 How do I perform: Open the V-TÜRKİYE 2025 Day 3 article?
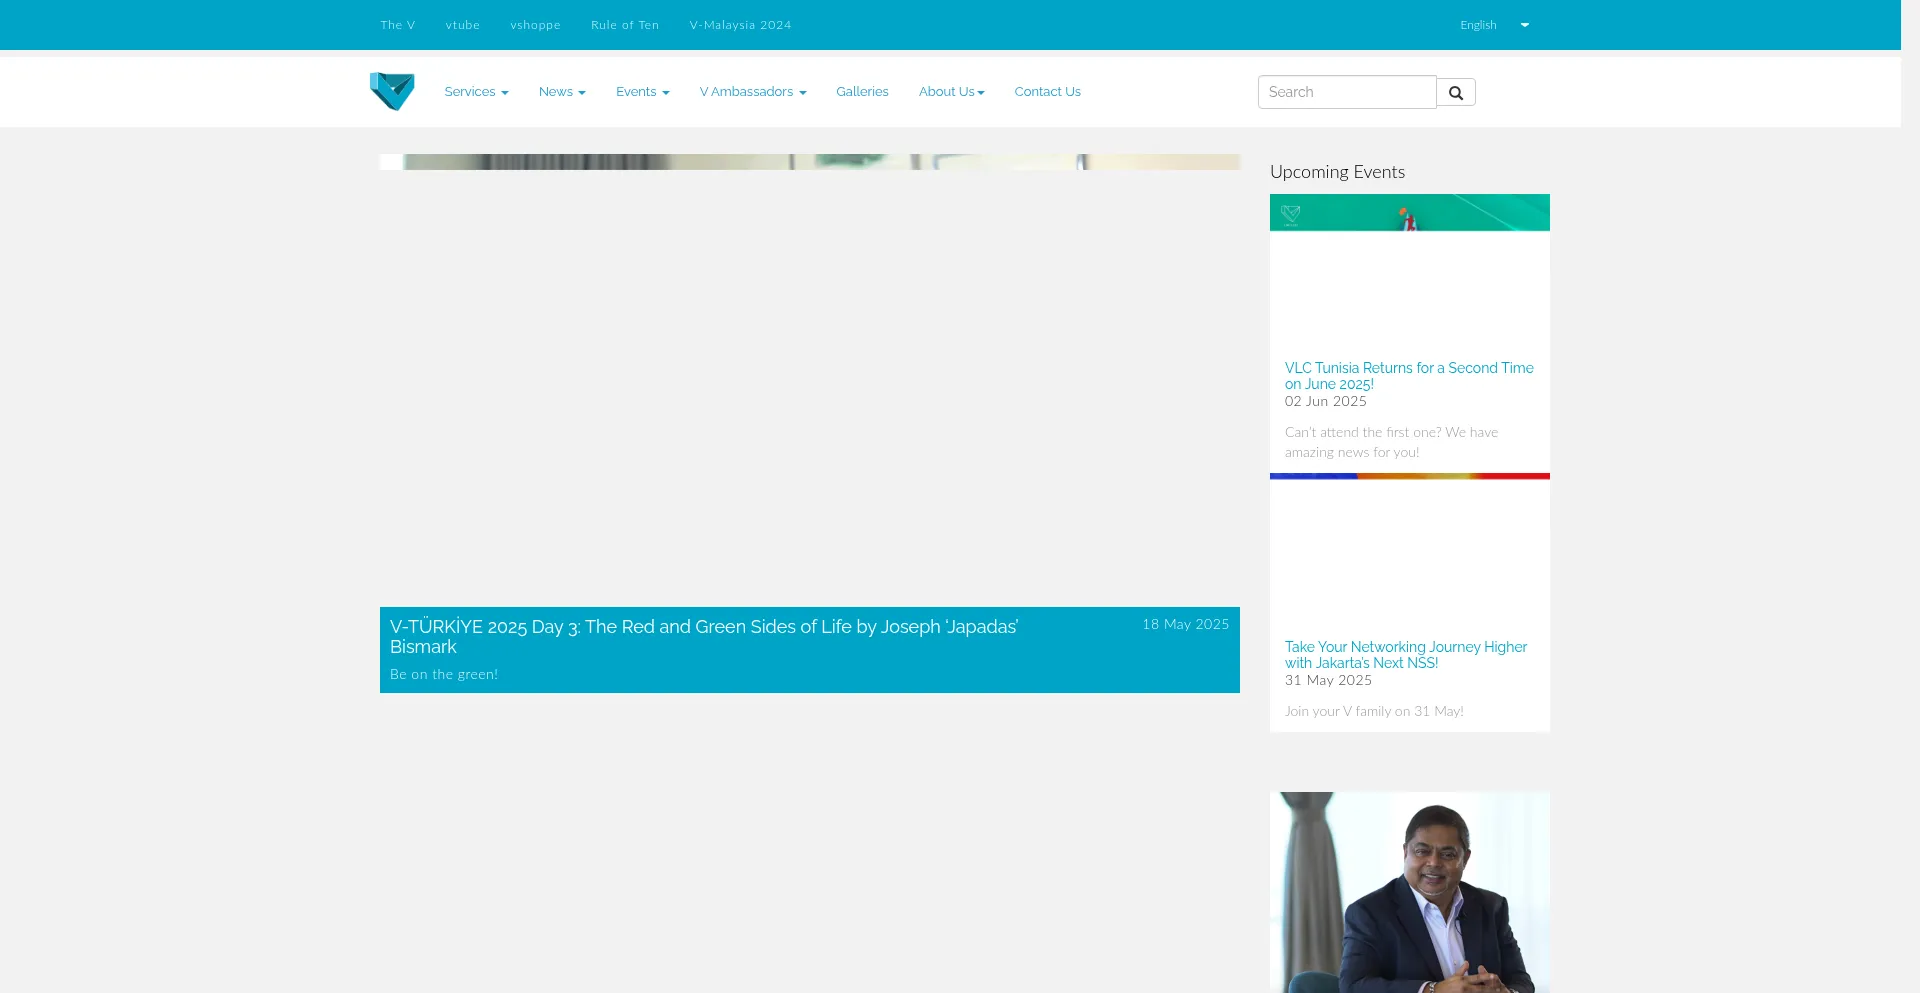703,636
